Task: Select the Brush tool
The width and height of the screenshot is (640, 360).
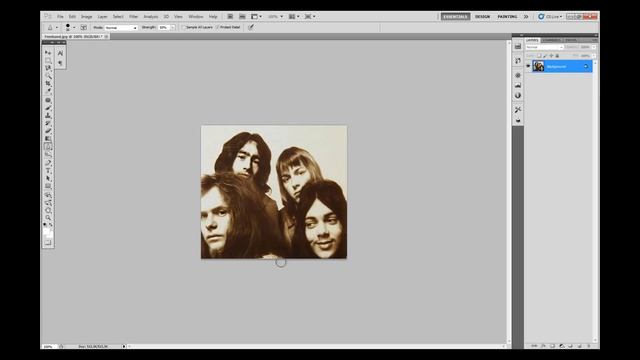Action: click(48, 108)
